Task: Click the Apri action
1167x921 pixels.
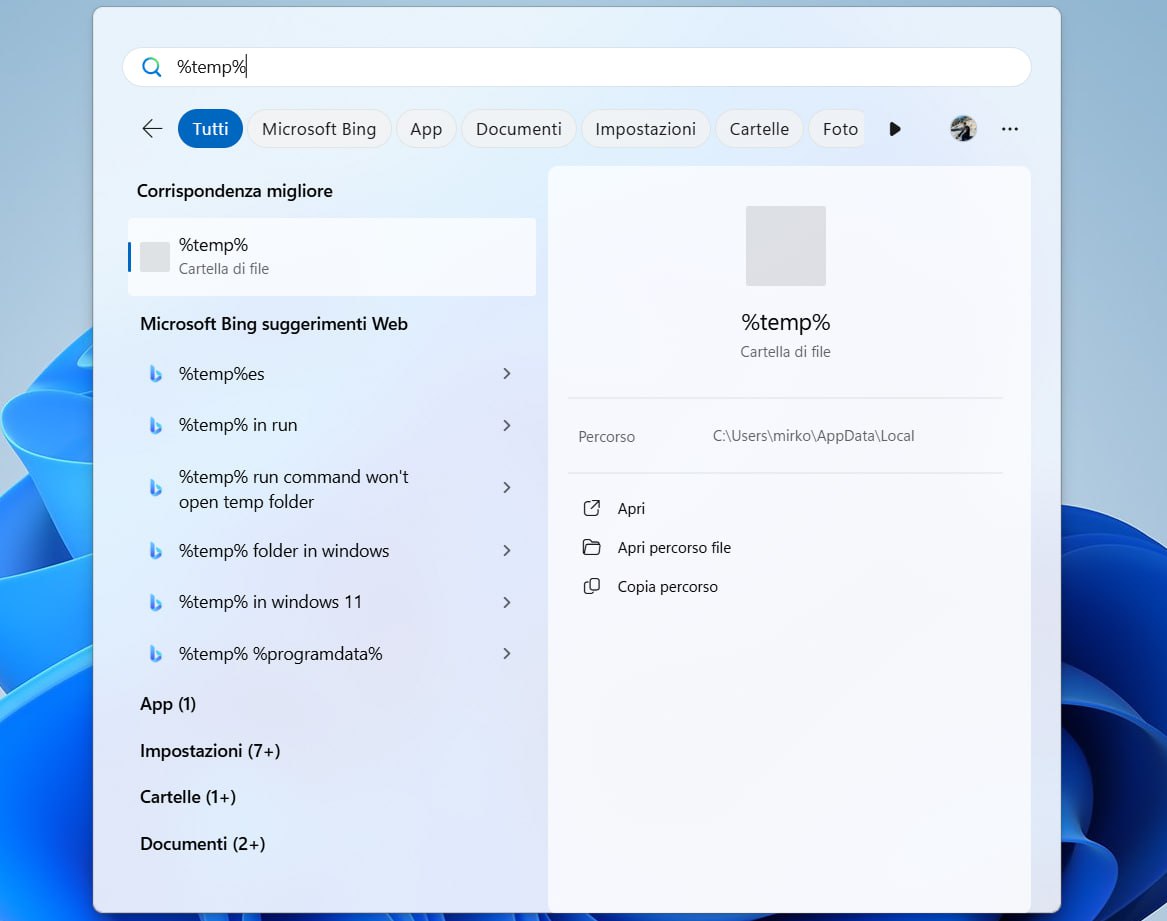Action: coord(631,509)
